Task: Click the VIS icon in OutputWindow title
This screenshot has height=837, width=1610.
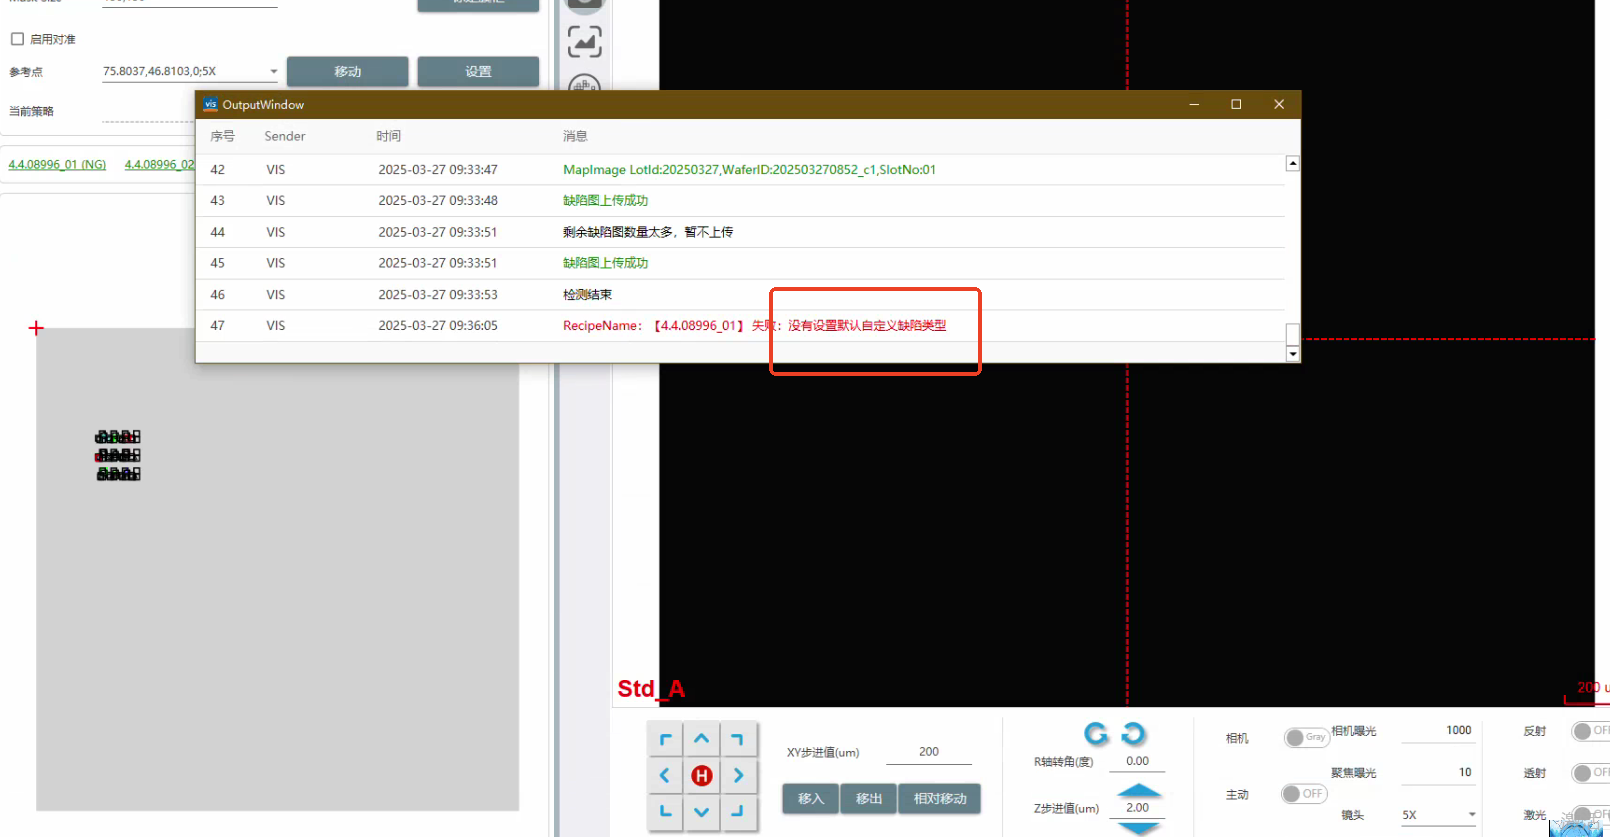Action: [x=210, y=104]
